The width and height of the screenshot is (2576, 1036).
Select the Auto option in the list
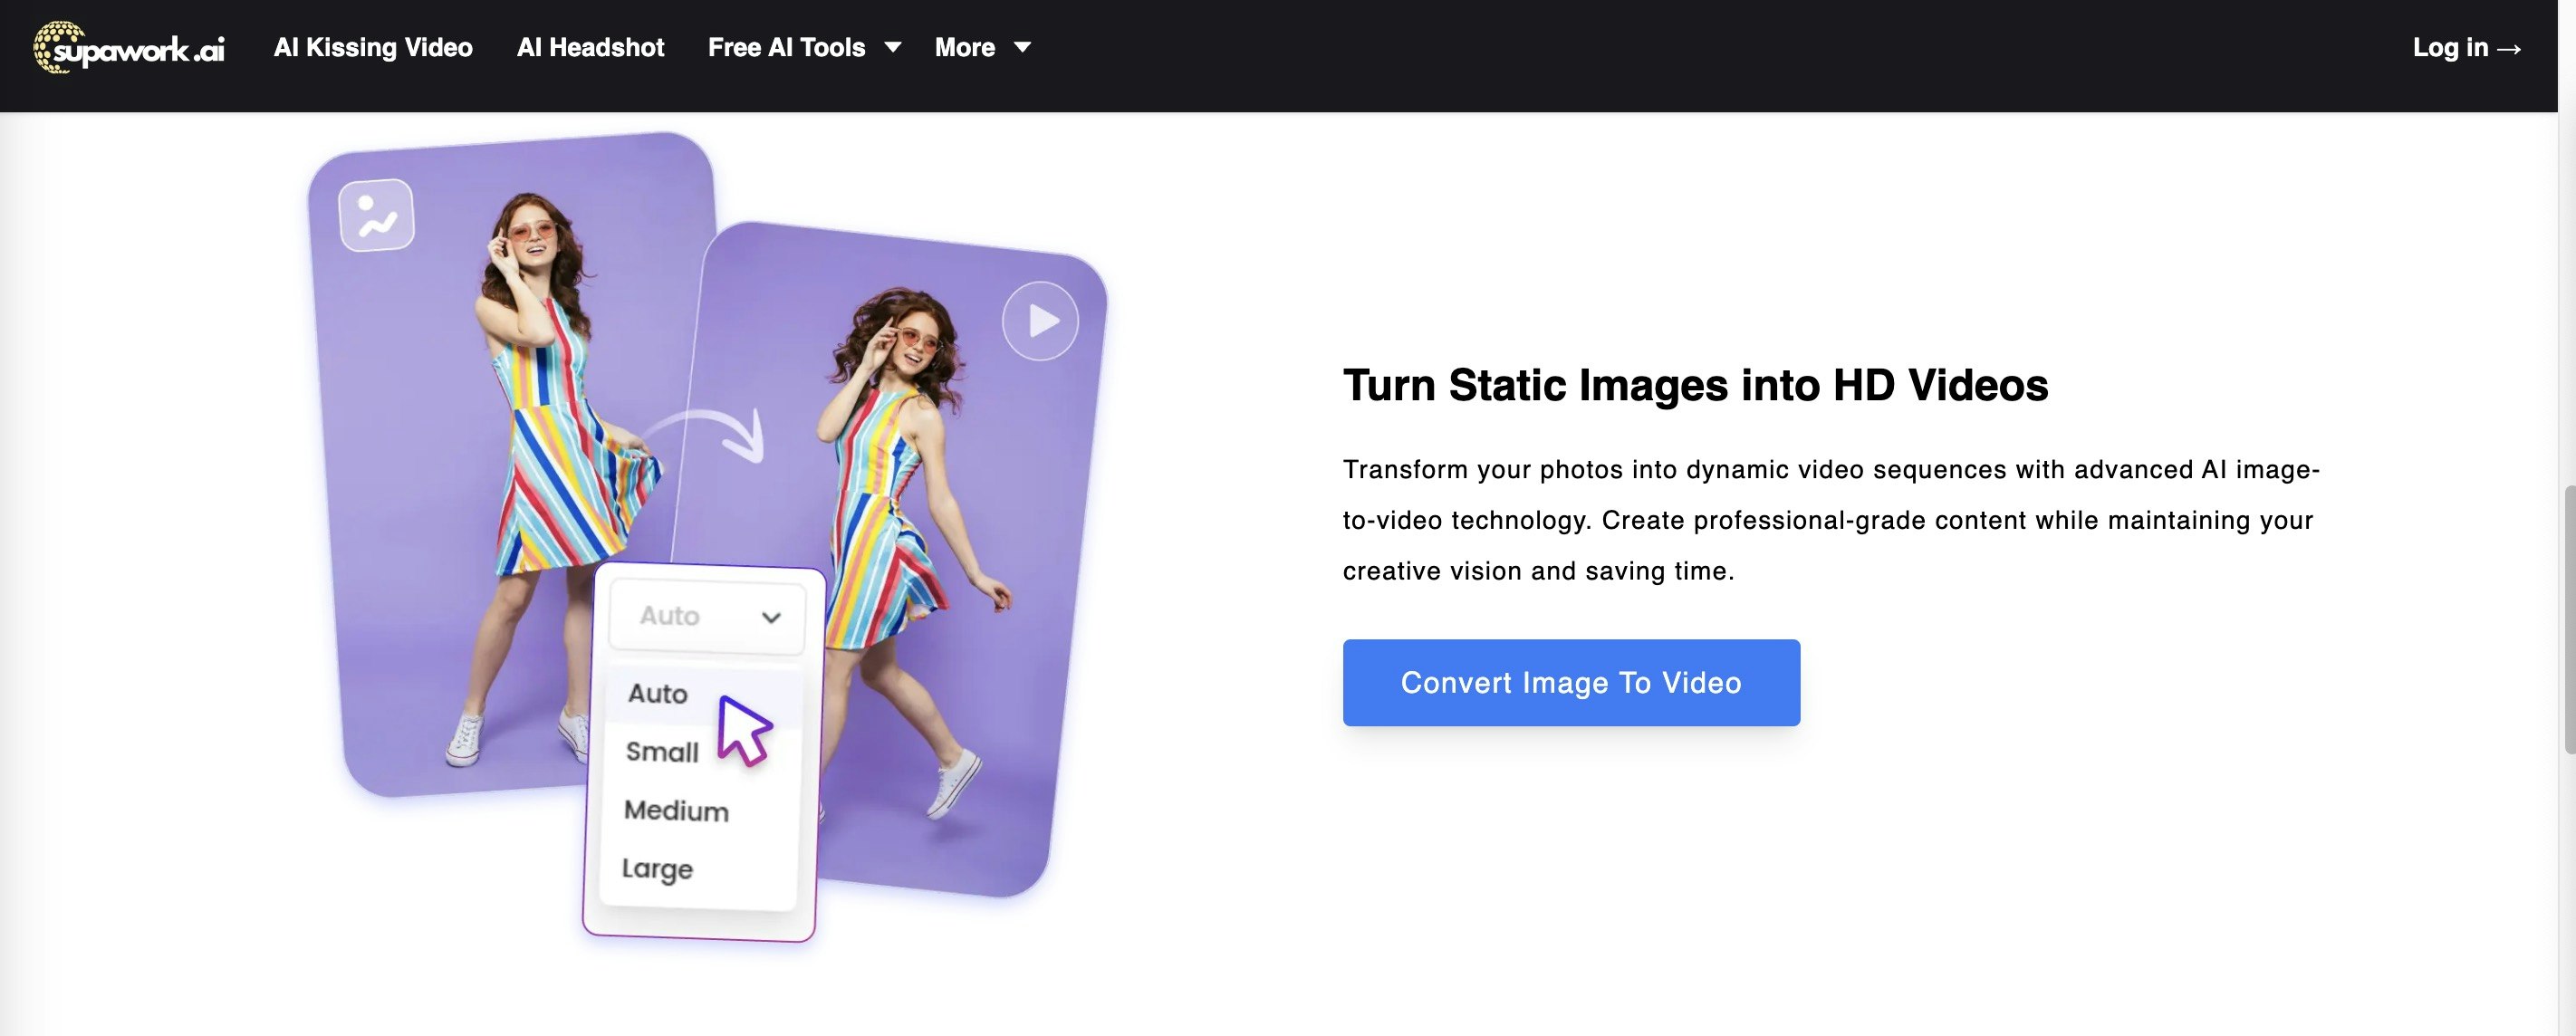click(x=658, y=693)
